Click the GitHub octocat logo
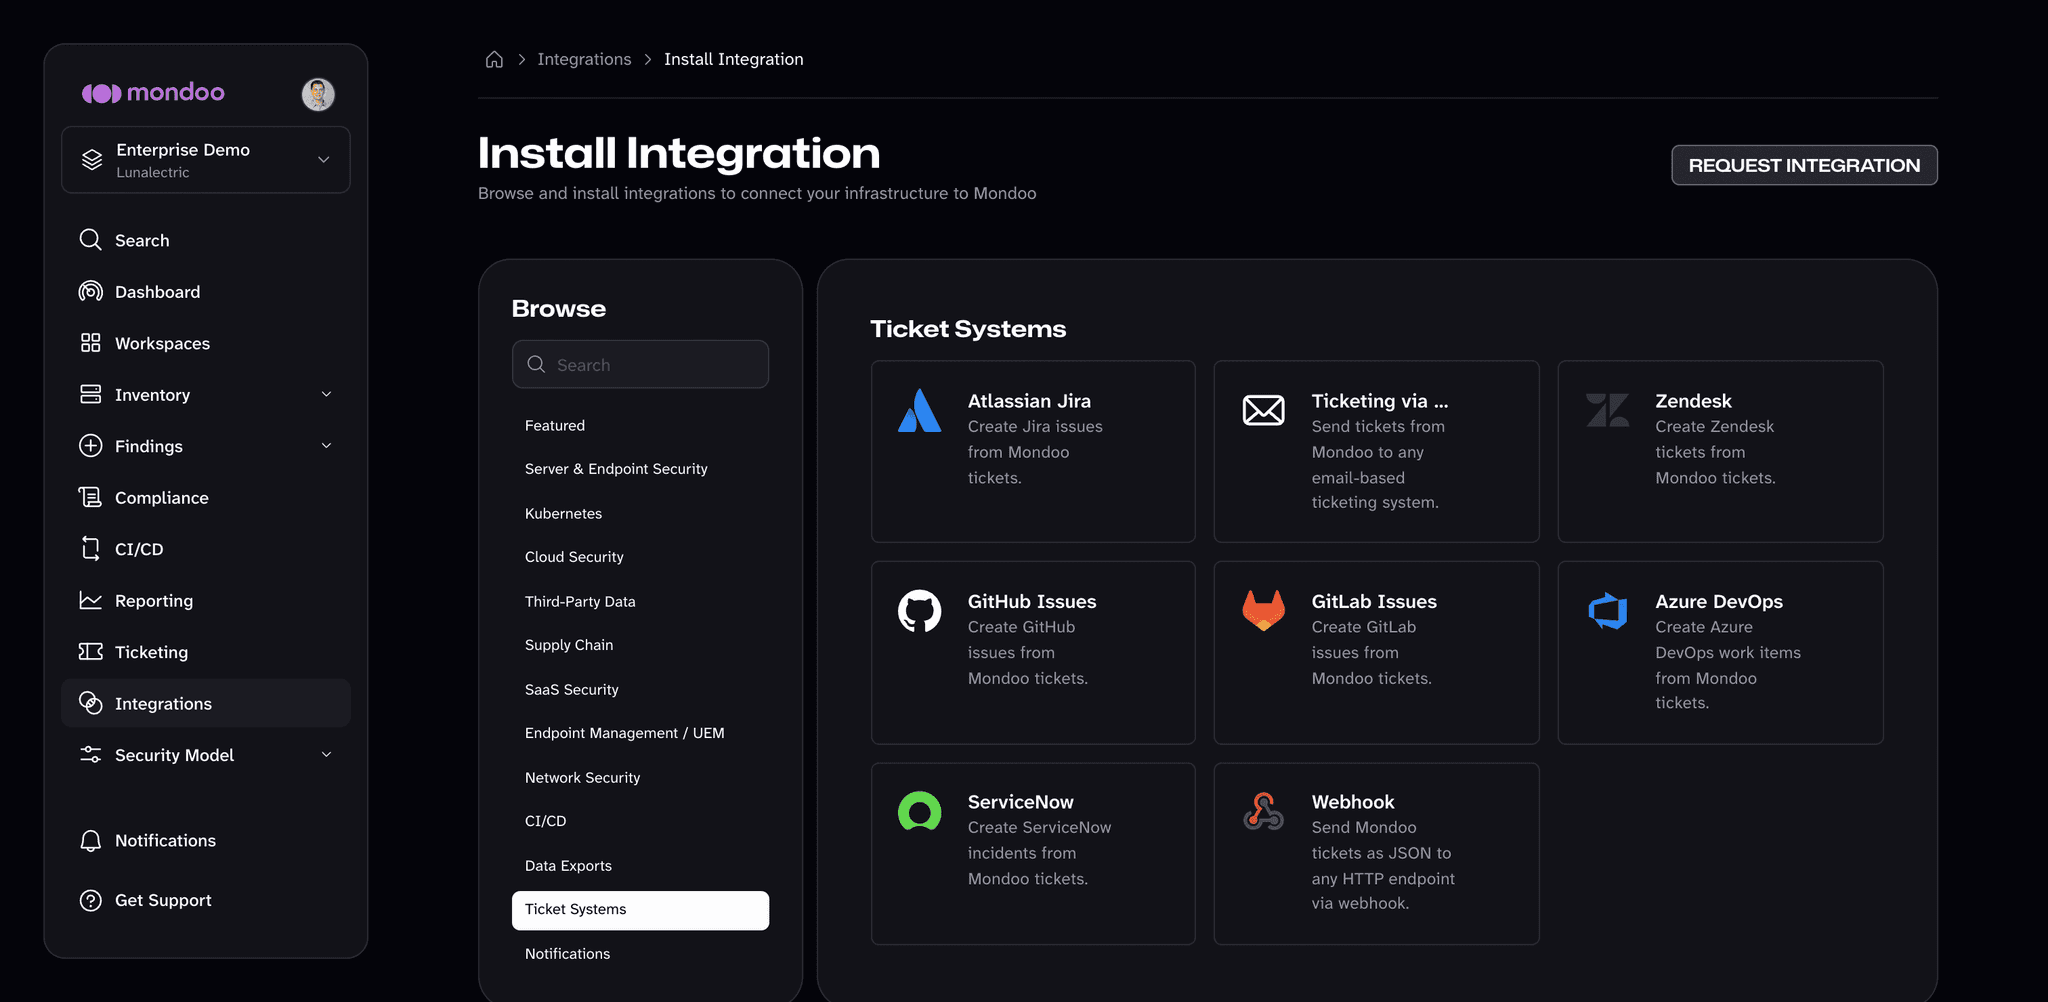Viewport: 2048px width, 1002px height. coord(919,611)
